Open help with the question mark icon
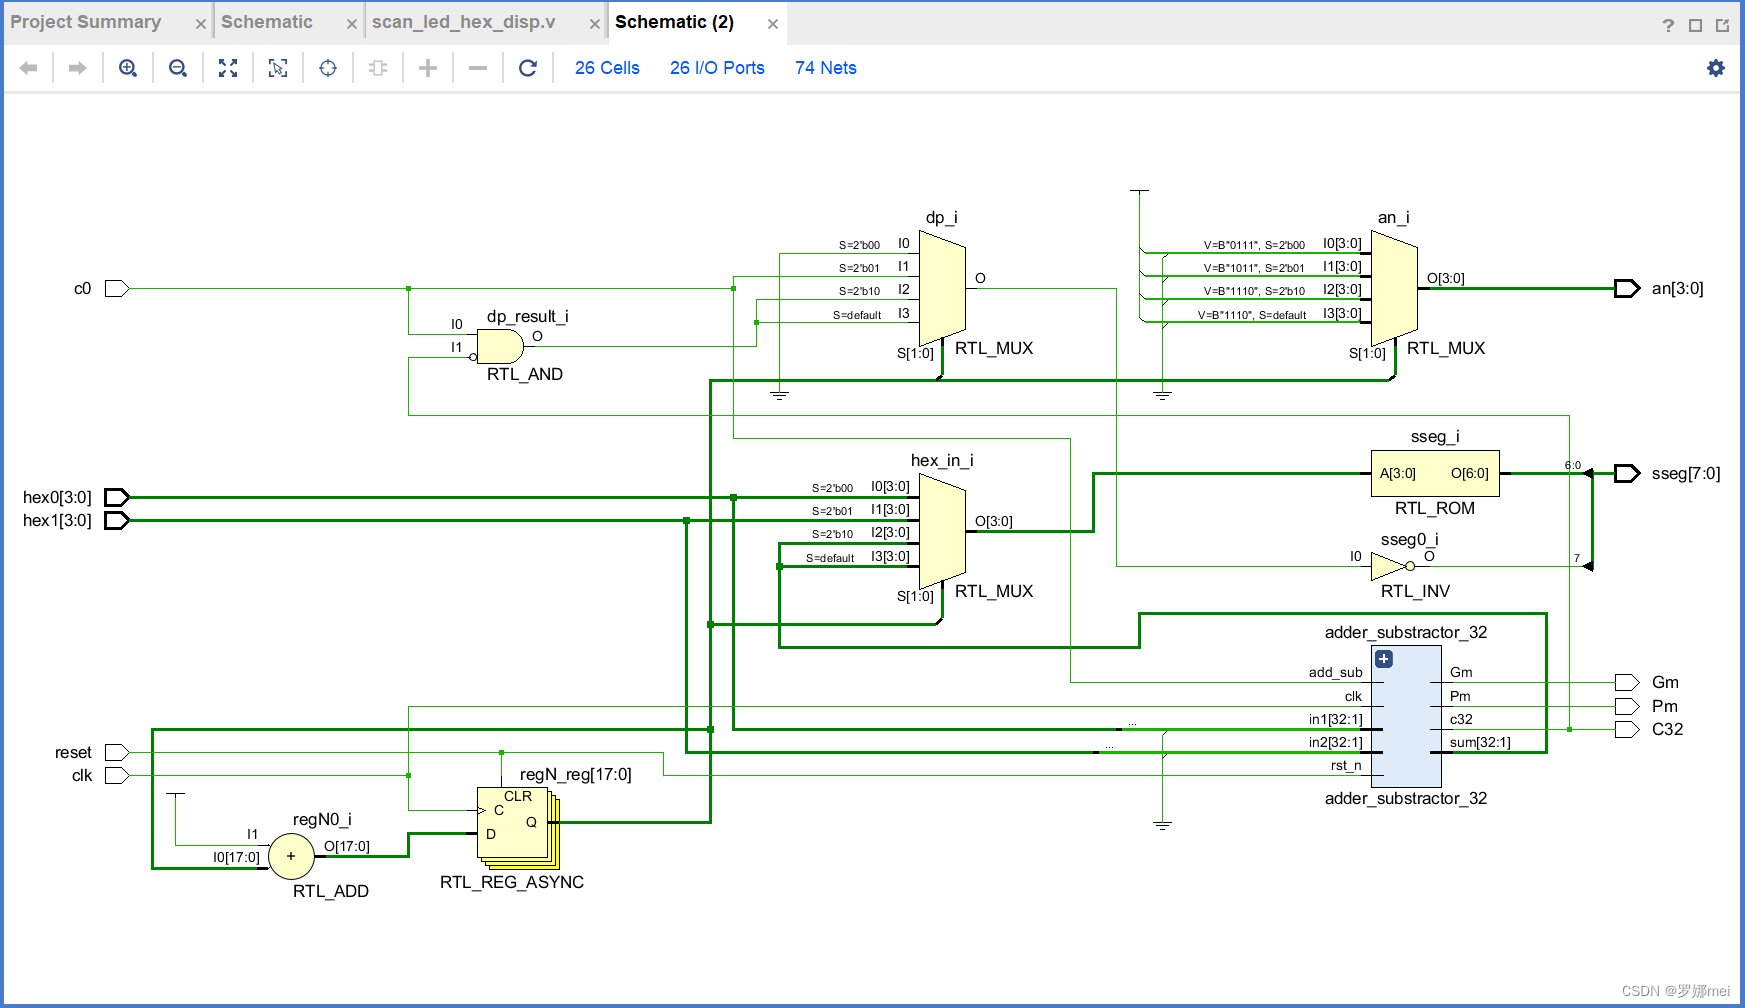Screen dimensions: 1745x1008 pyautogui.click(x=1668, y=25)
